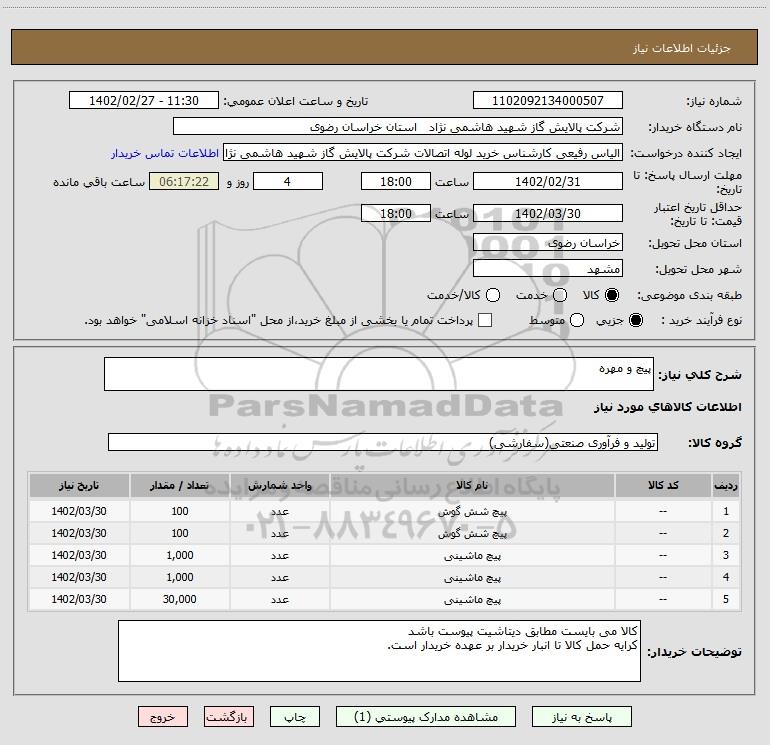Click the buyer organization name field
The width and height of the screenshot is (770, 745).
click(x=398, y=127)
